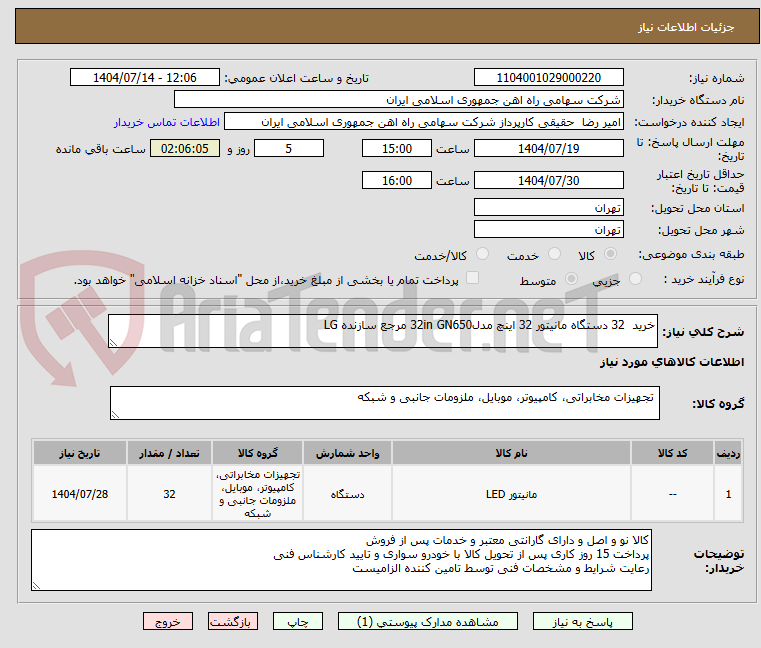Click the شرح کلی نیاز description box
Image resolution: width=761 pixels, height=648 pixels.
coord(382,331)
